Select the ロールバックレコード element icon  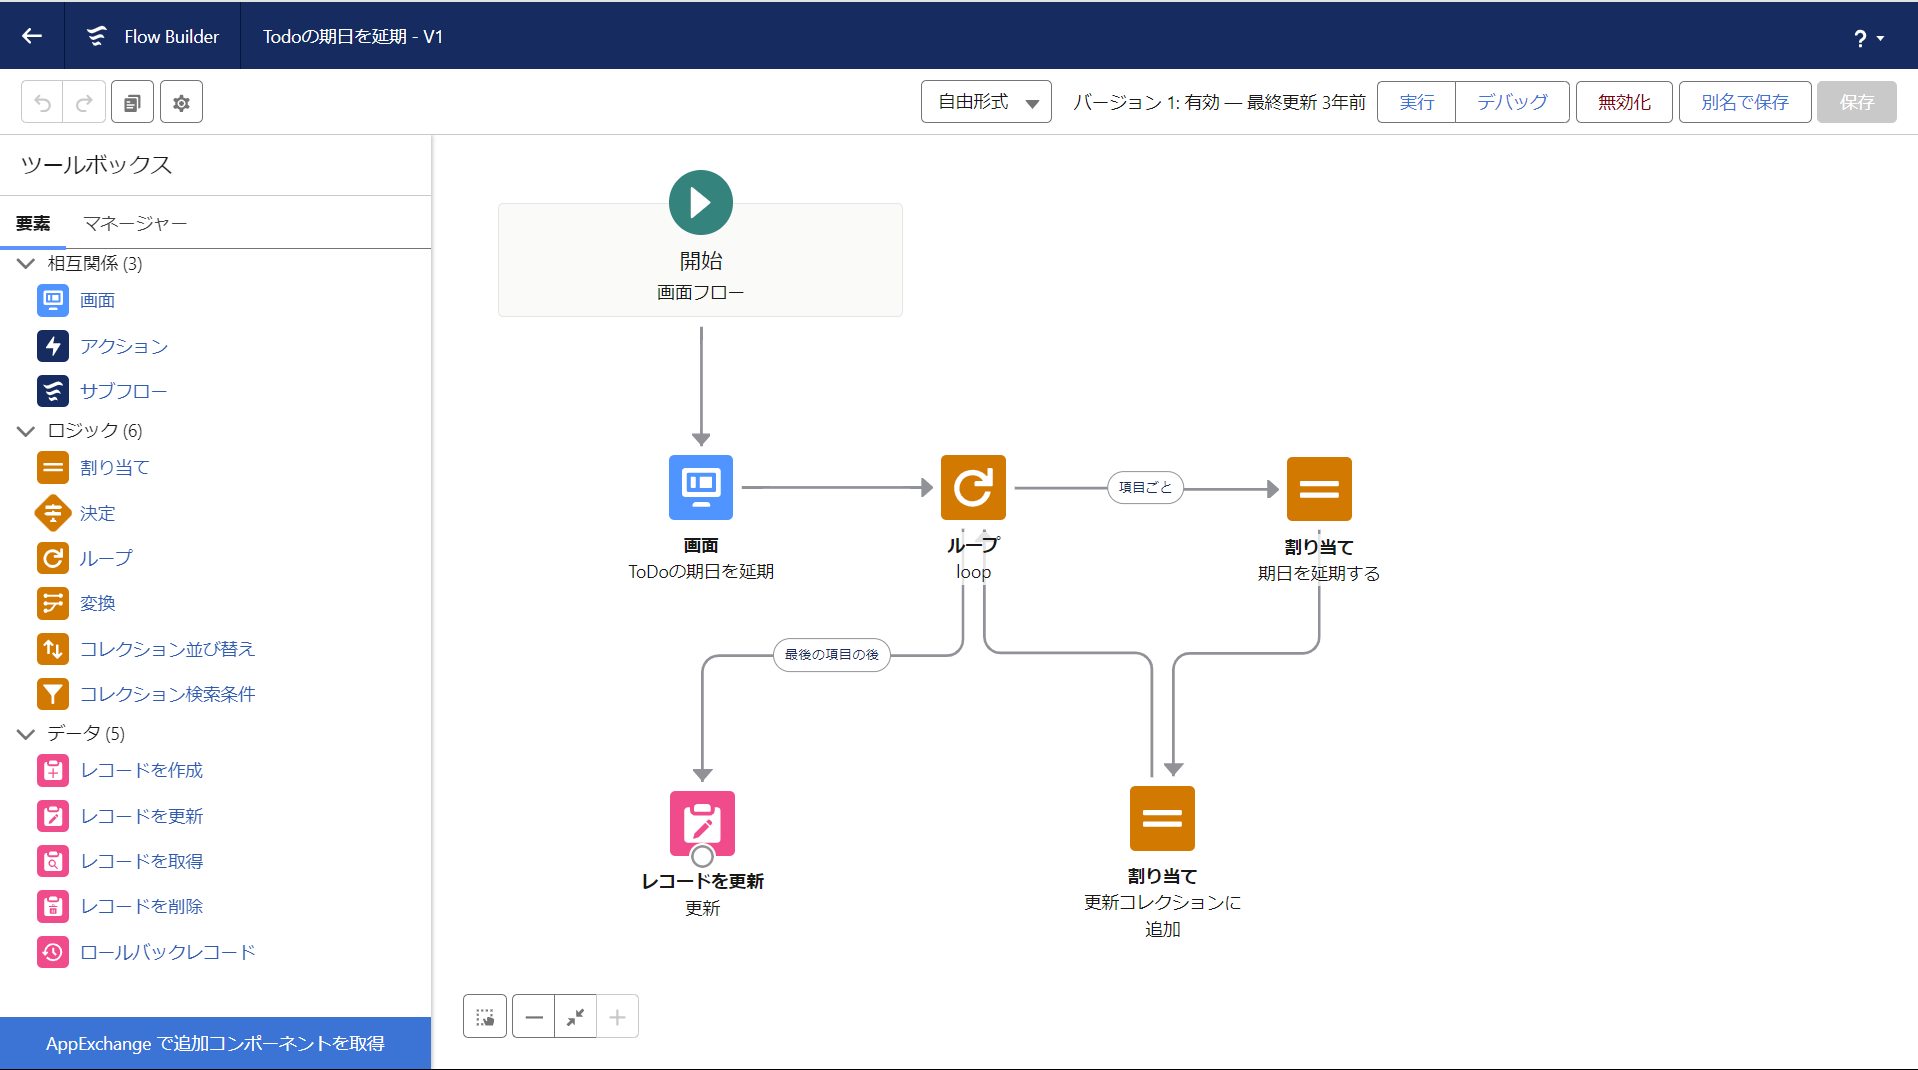(53, 952)
